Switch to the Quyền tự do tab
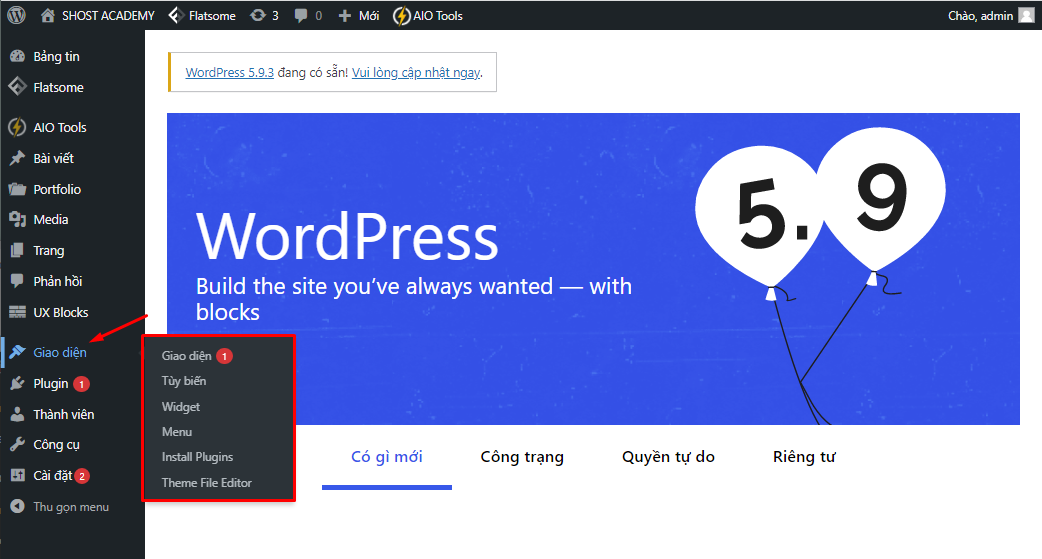This screenshot has height=559, width=1042. coord(668,457)
